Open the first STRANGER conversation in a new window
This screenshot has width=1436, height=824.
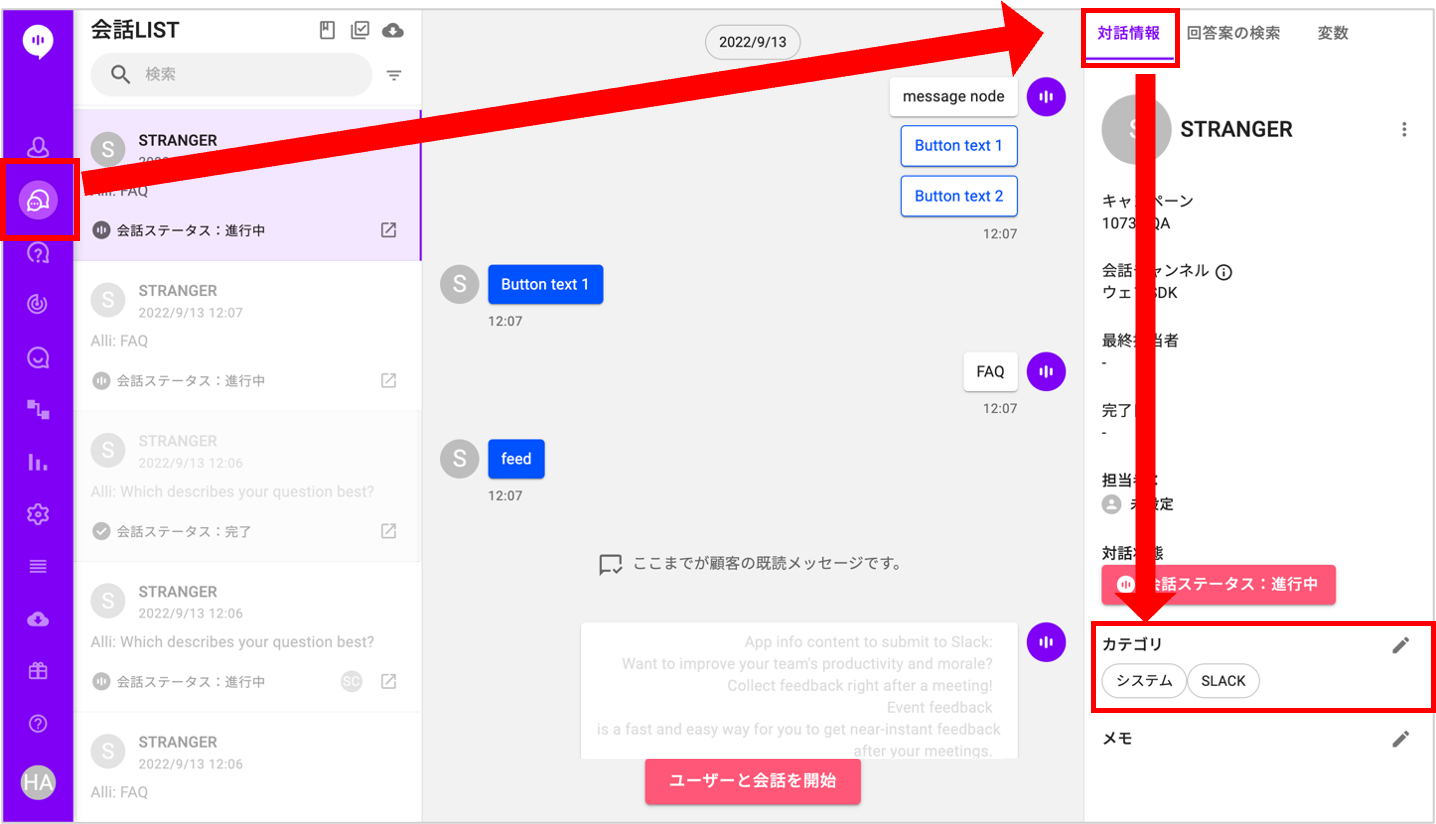point(389,230)
